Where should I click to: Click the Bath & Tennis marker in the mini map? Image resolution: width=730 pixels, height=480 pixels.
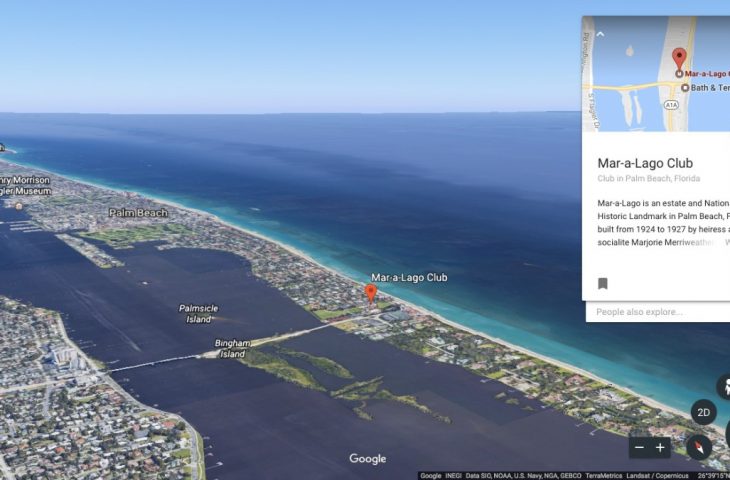tap(685, 88)
